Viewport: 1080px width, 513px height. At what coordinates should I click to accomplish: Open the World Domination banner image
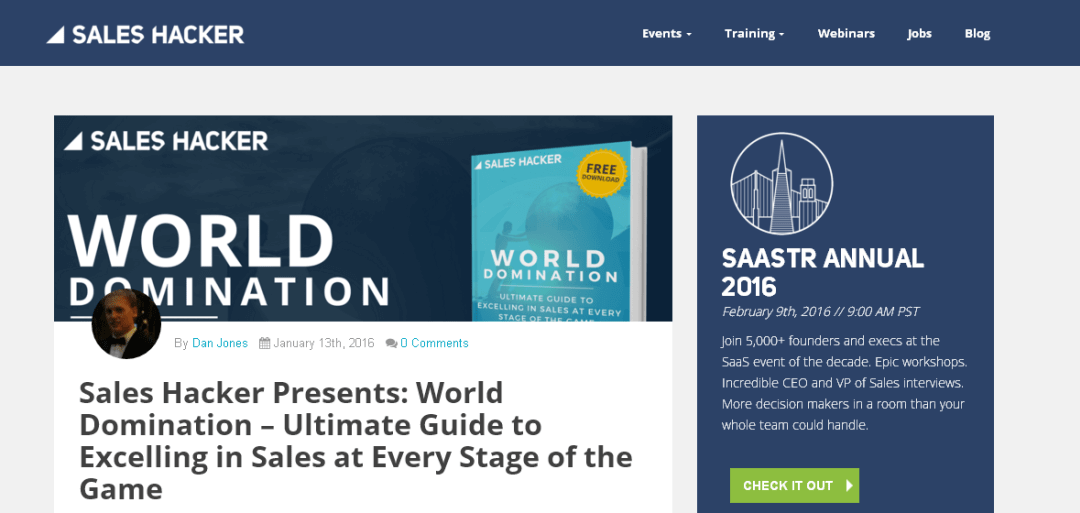[363, 218]
